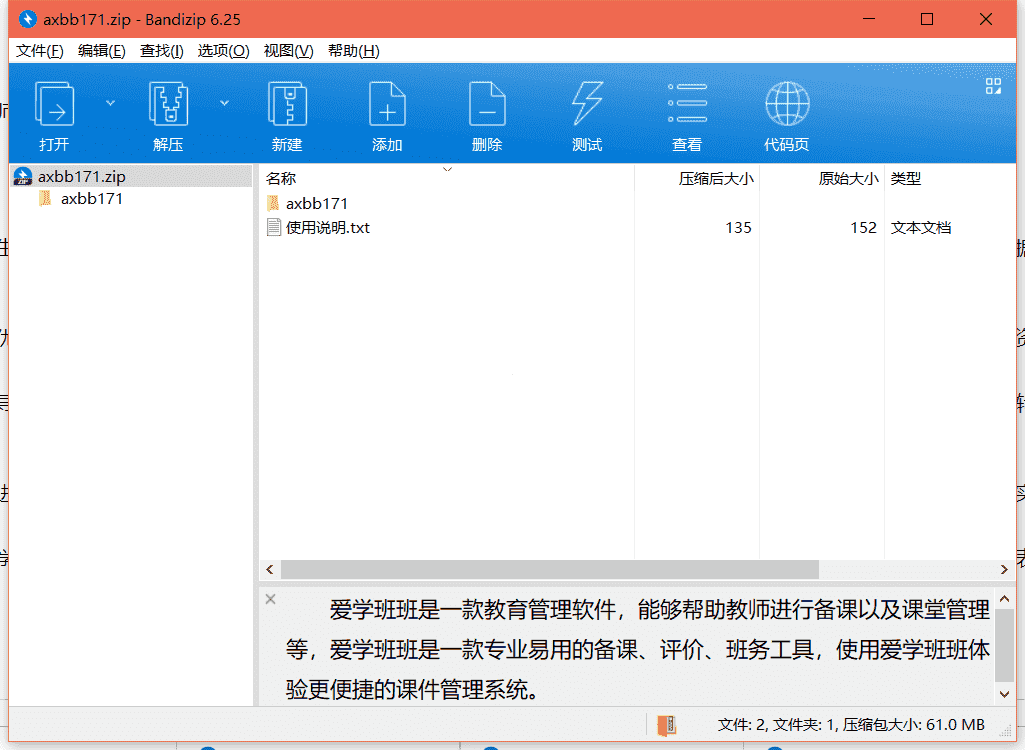This screenshot has width=1025, height=750.
Task: Click the status bar text 压缩包大小: 61.0 MB
Action: tap(914, 724)
